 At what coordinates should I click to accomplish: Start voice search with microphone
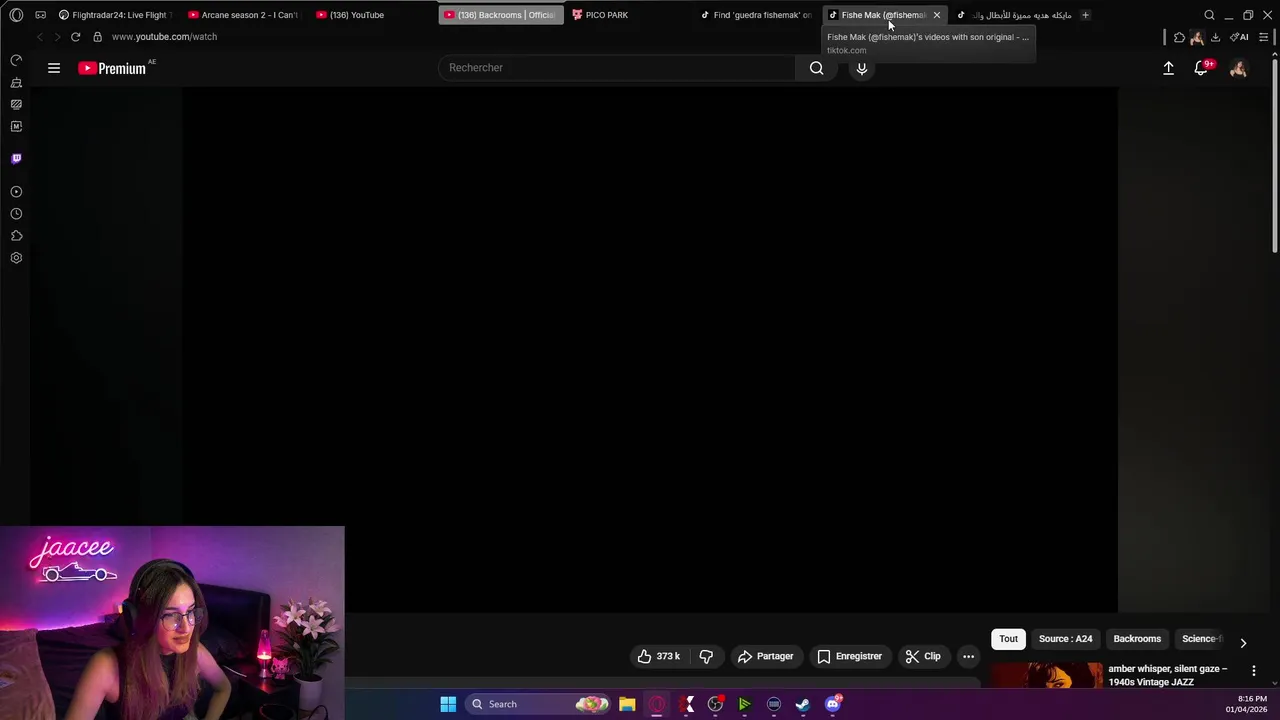(862, 68)
